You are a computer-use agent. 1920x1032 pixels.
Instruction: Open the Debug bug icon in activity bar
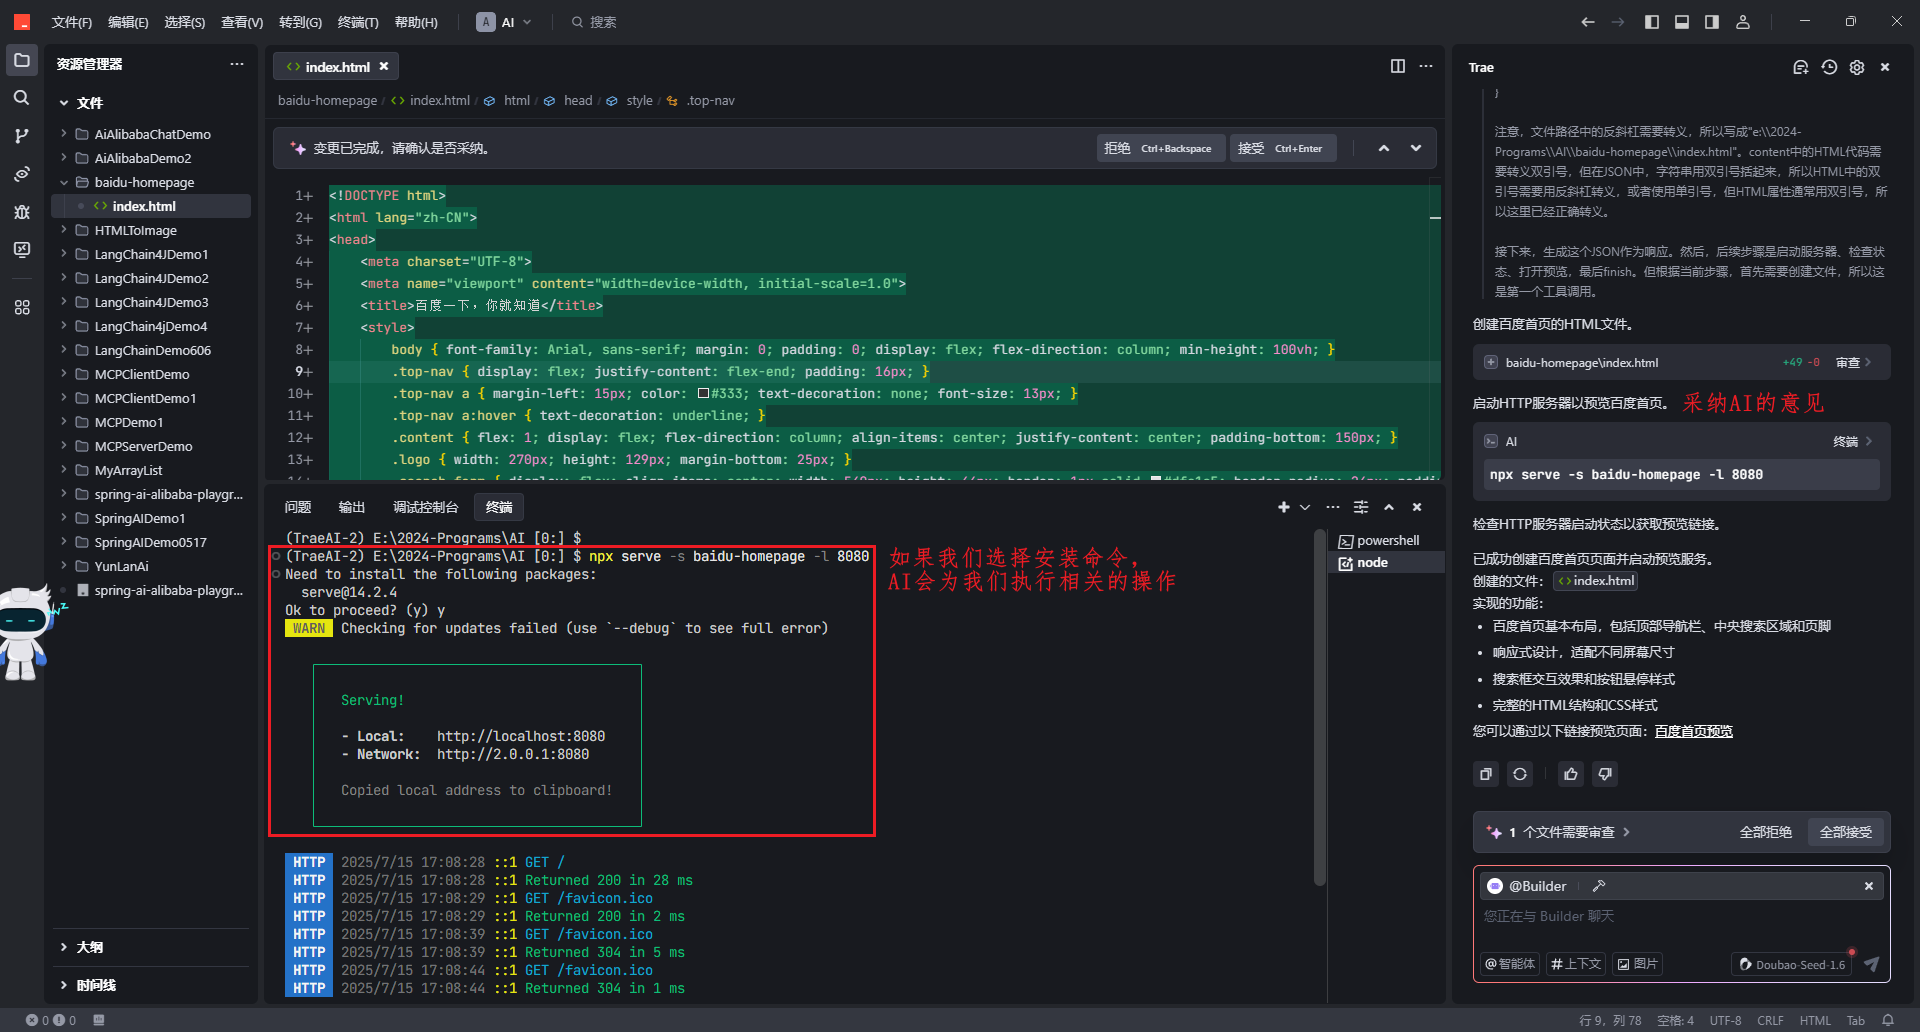tap(22, 212)
